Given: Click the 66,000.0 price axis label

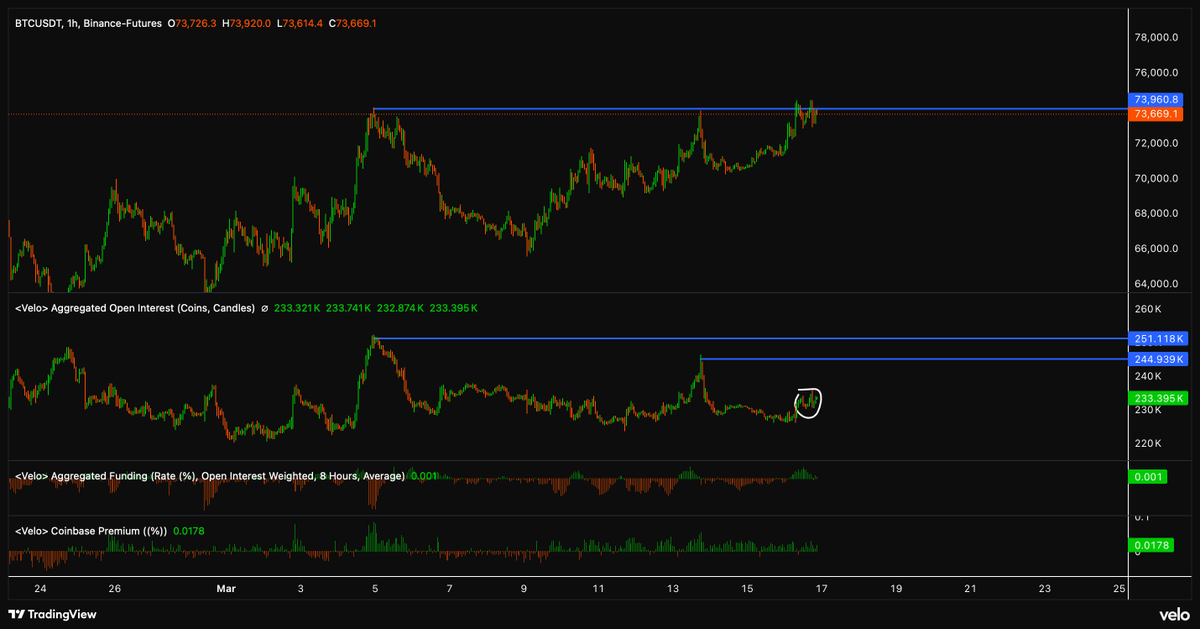Looking at the screenshot, I should click(1156, 248).
